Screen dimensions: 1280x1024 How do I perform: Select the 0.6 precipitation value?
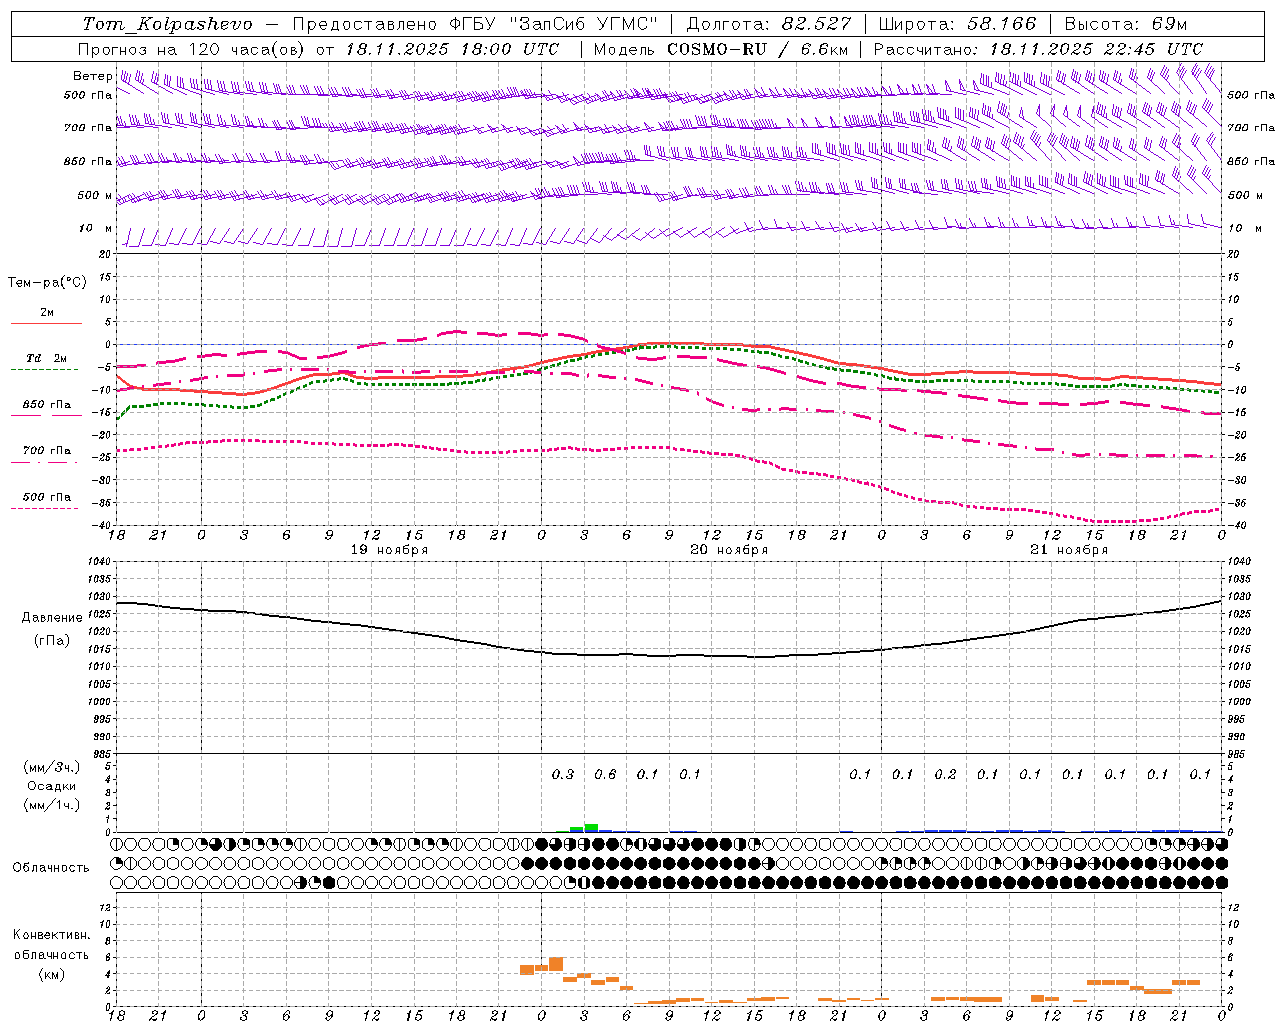[605, 774]
